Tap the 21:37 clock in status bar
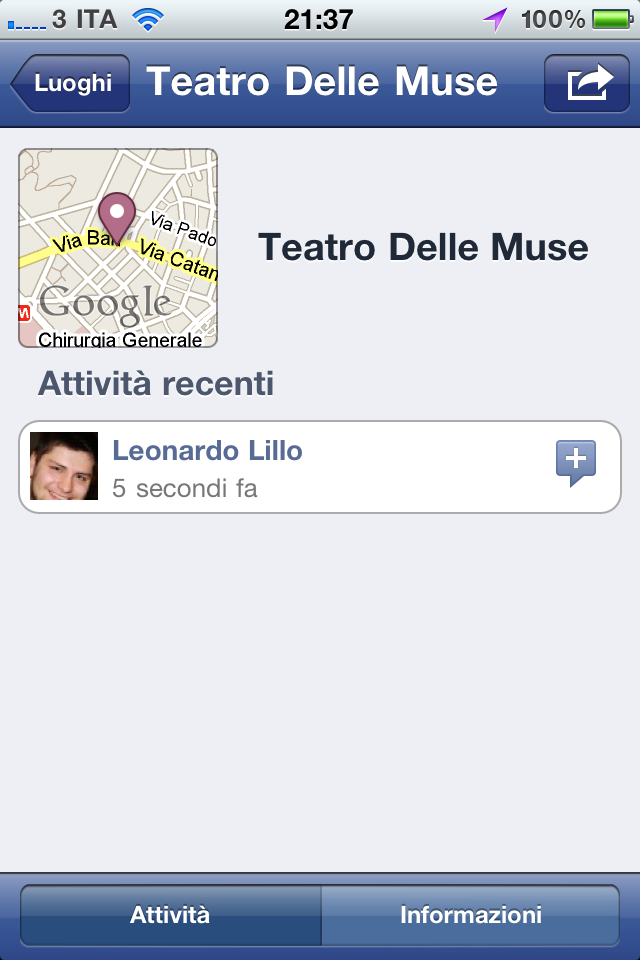This screenshot has height=960, width=640. click(x=318, y=20)
